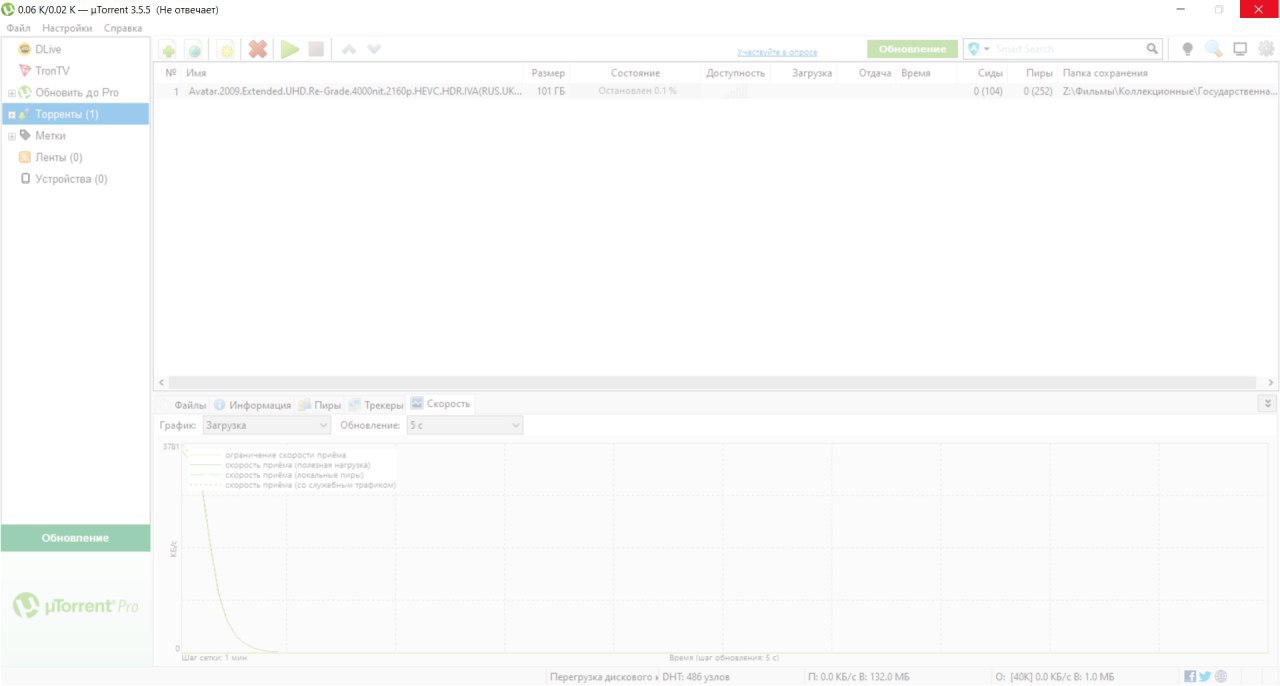Open the Справка menu
Screen dimensions: 1280x686
pos(123,28)
